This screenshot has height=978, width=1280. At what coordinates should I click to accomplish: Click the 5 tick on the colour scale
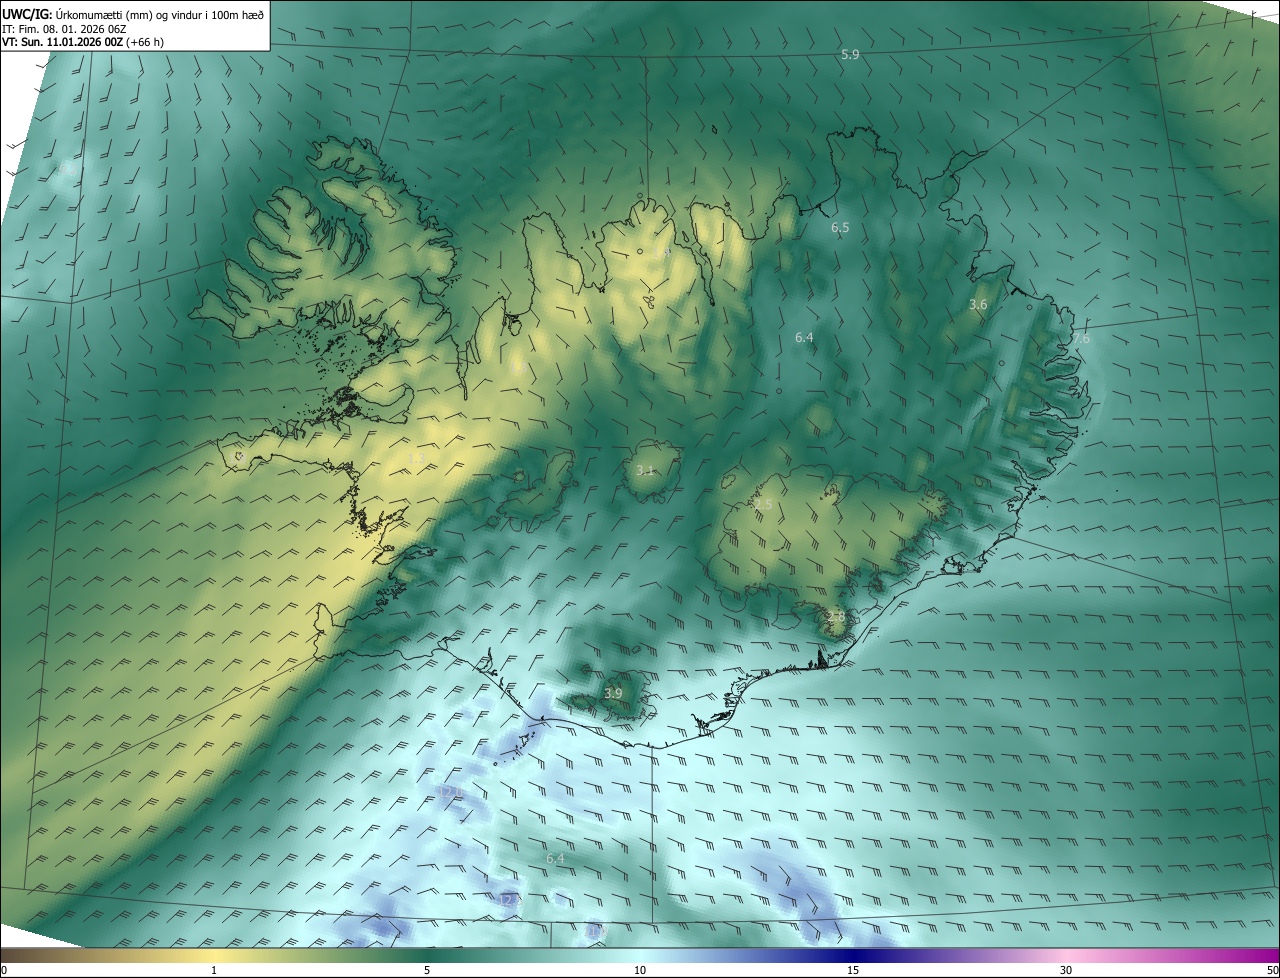(427, 970)
